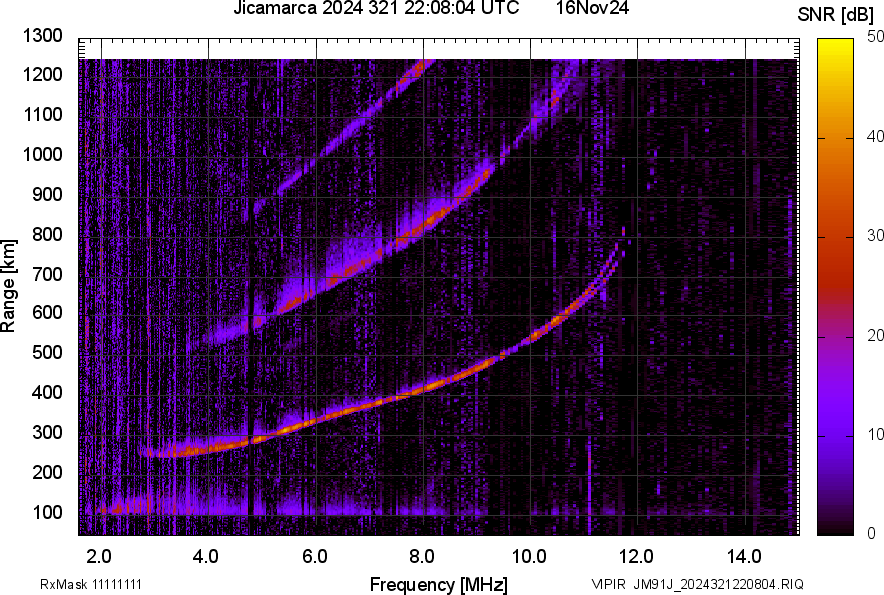Click the 30 dB colorbar label

pos(875,235)
